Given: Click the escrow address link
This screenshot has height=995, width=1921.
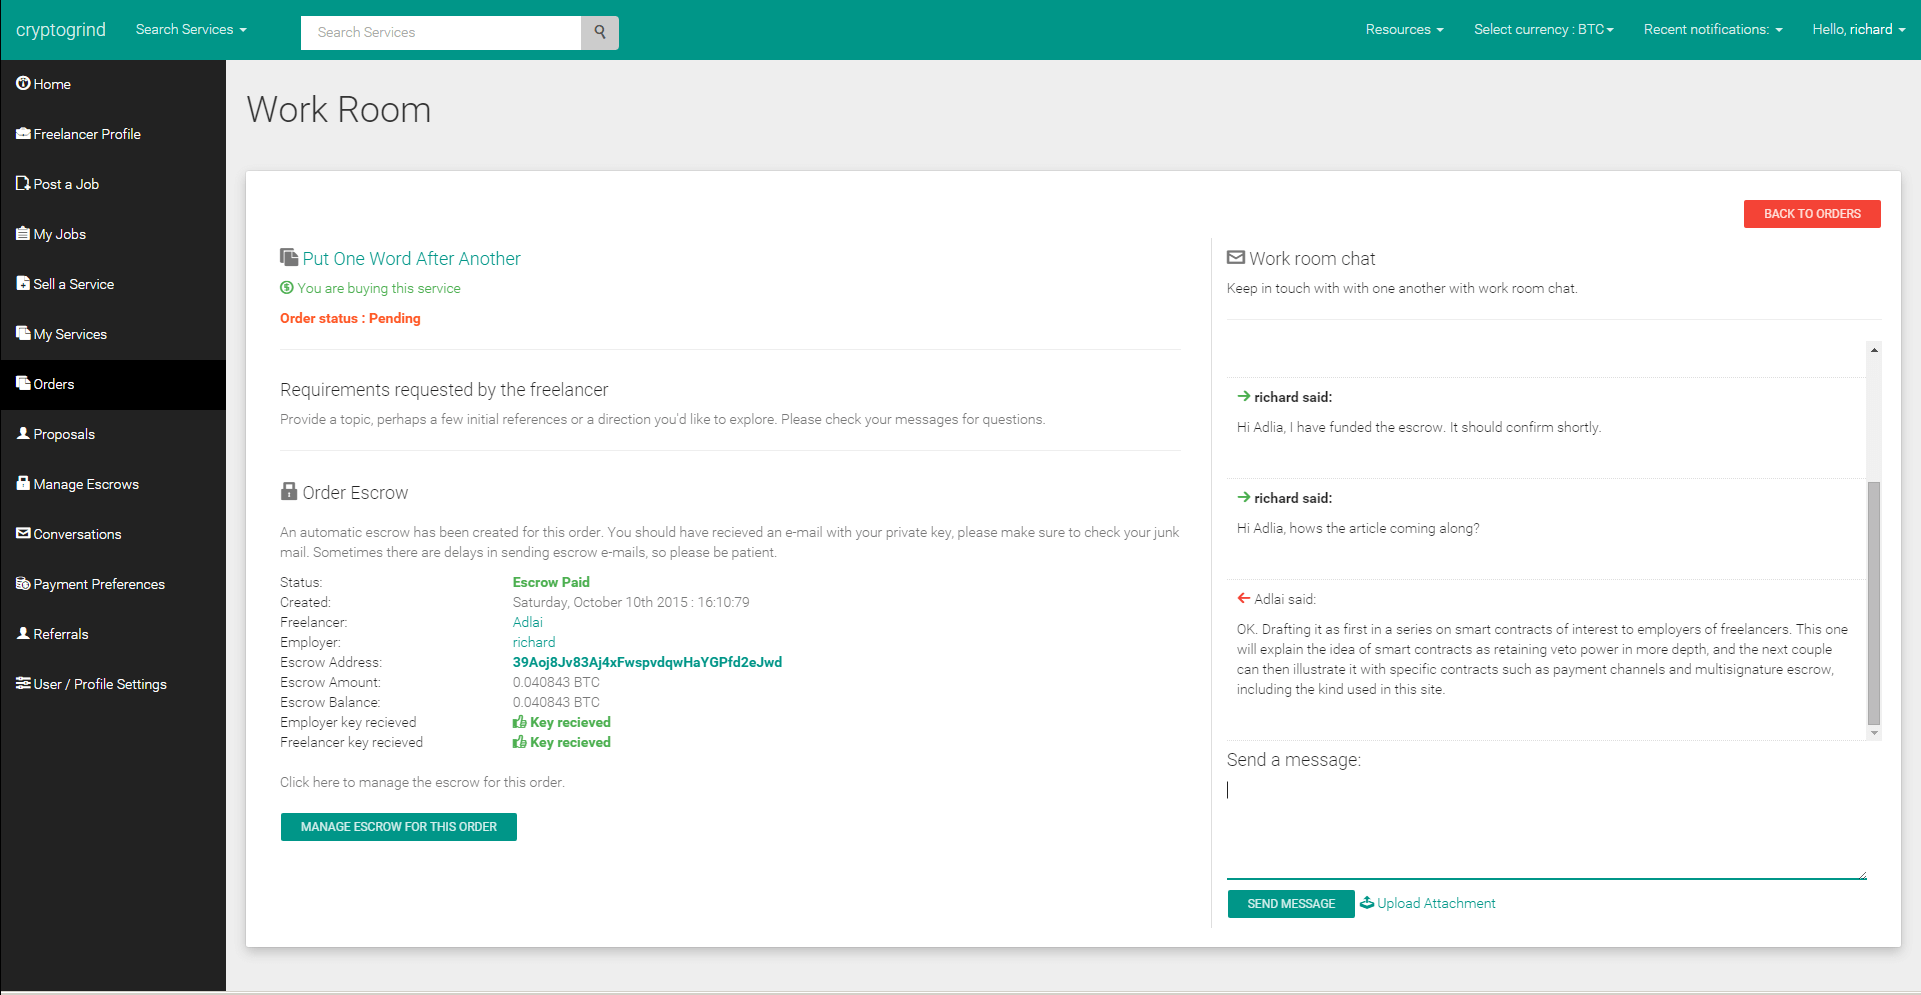Looking at the screenshot, I should click(x=647, y=662).
